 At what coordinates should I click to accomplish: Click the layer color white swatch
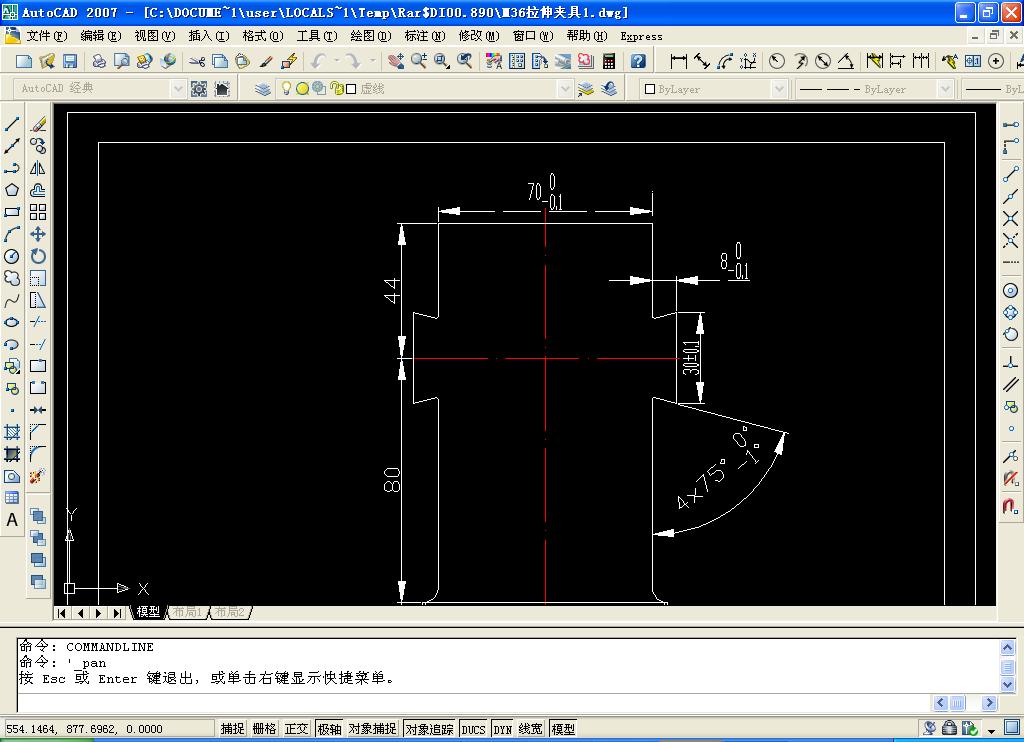[x=351, y=89]
